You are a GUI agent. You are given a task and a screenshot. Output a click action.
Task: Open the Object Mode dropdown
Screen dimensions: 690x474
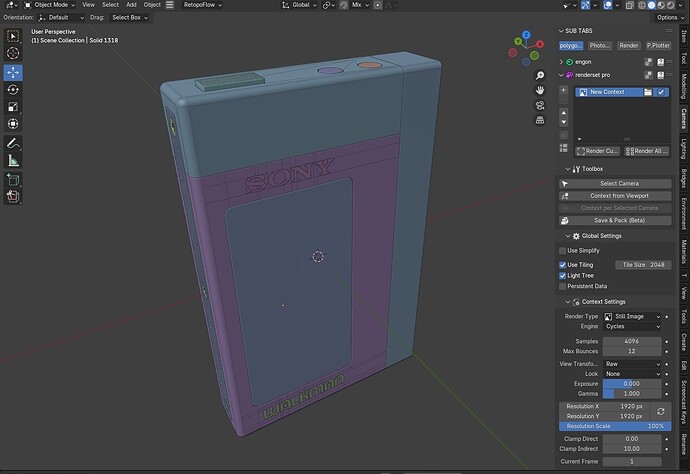[50, 5]
